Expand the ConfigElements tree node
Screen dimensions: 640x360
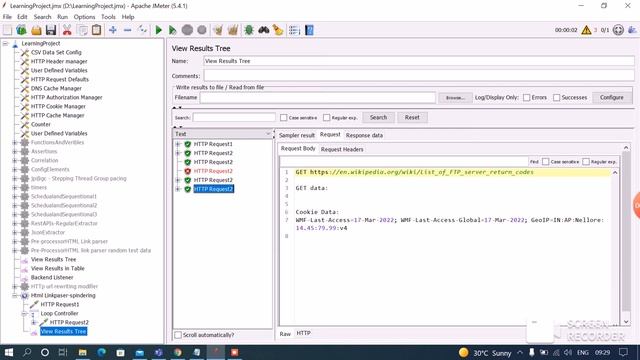(15, 169)
